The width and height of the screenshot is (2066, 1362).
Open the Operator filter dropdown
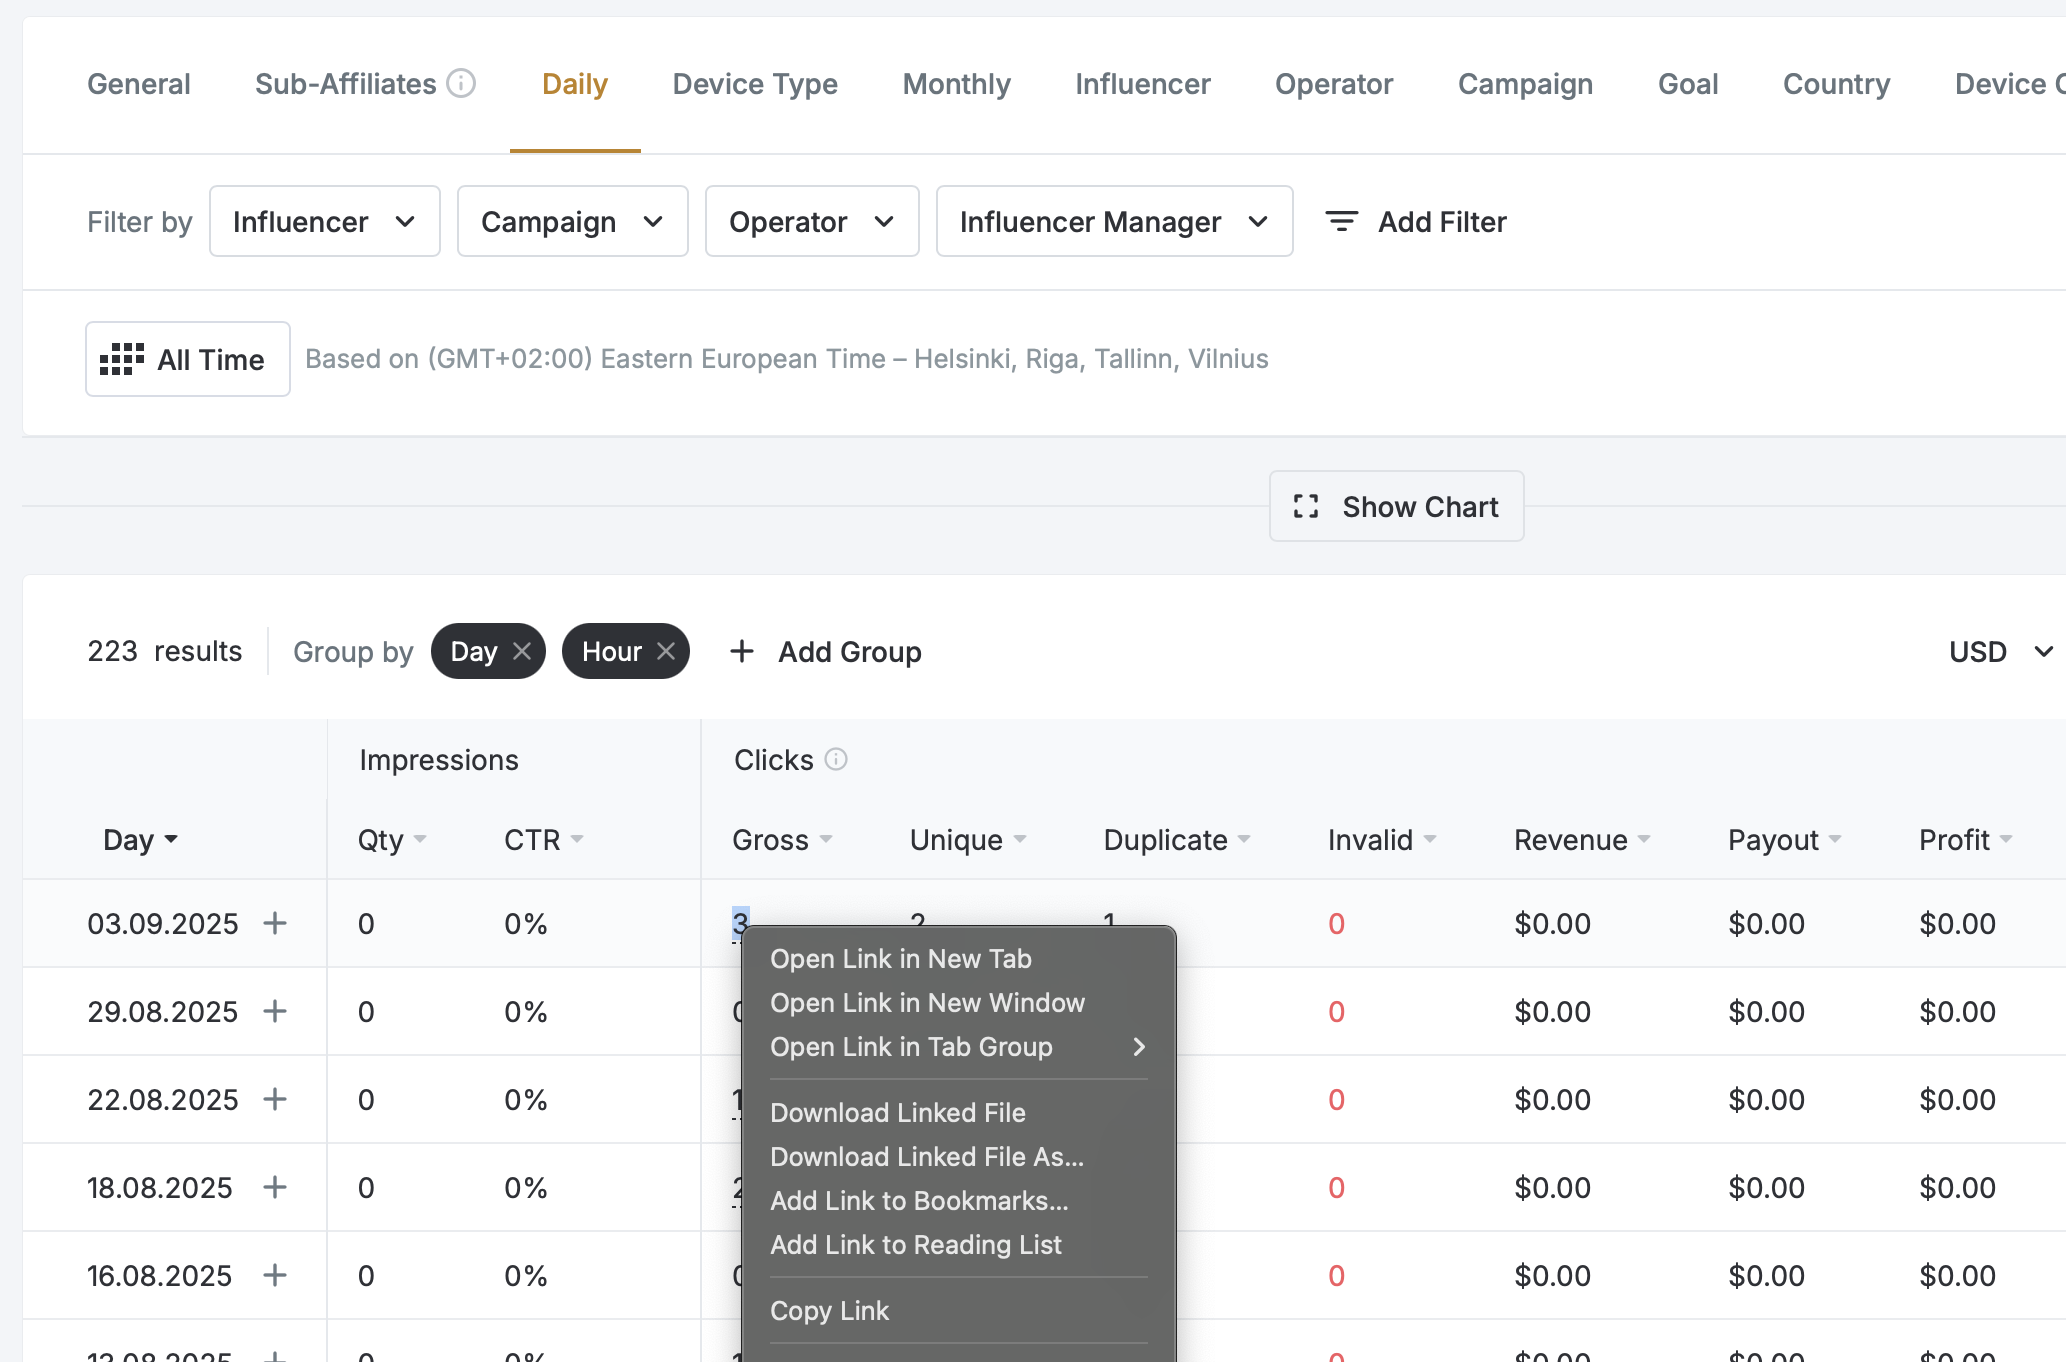[x=812, y=221]
